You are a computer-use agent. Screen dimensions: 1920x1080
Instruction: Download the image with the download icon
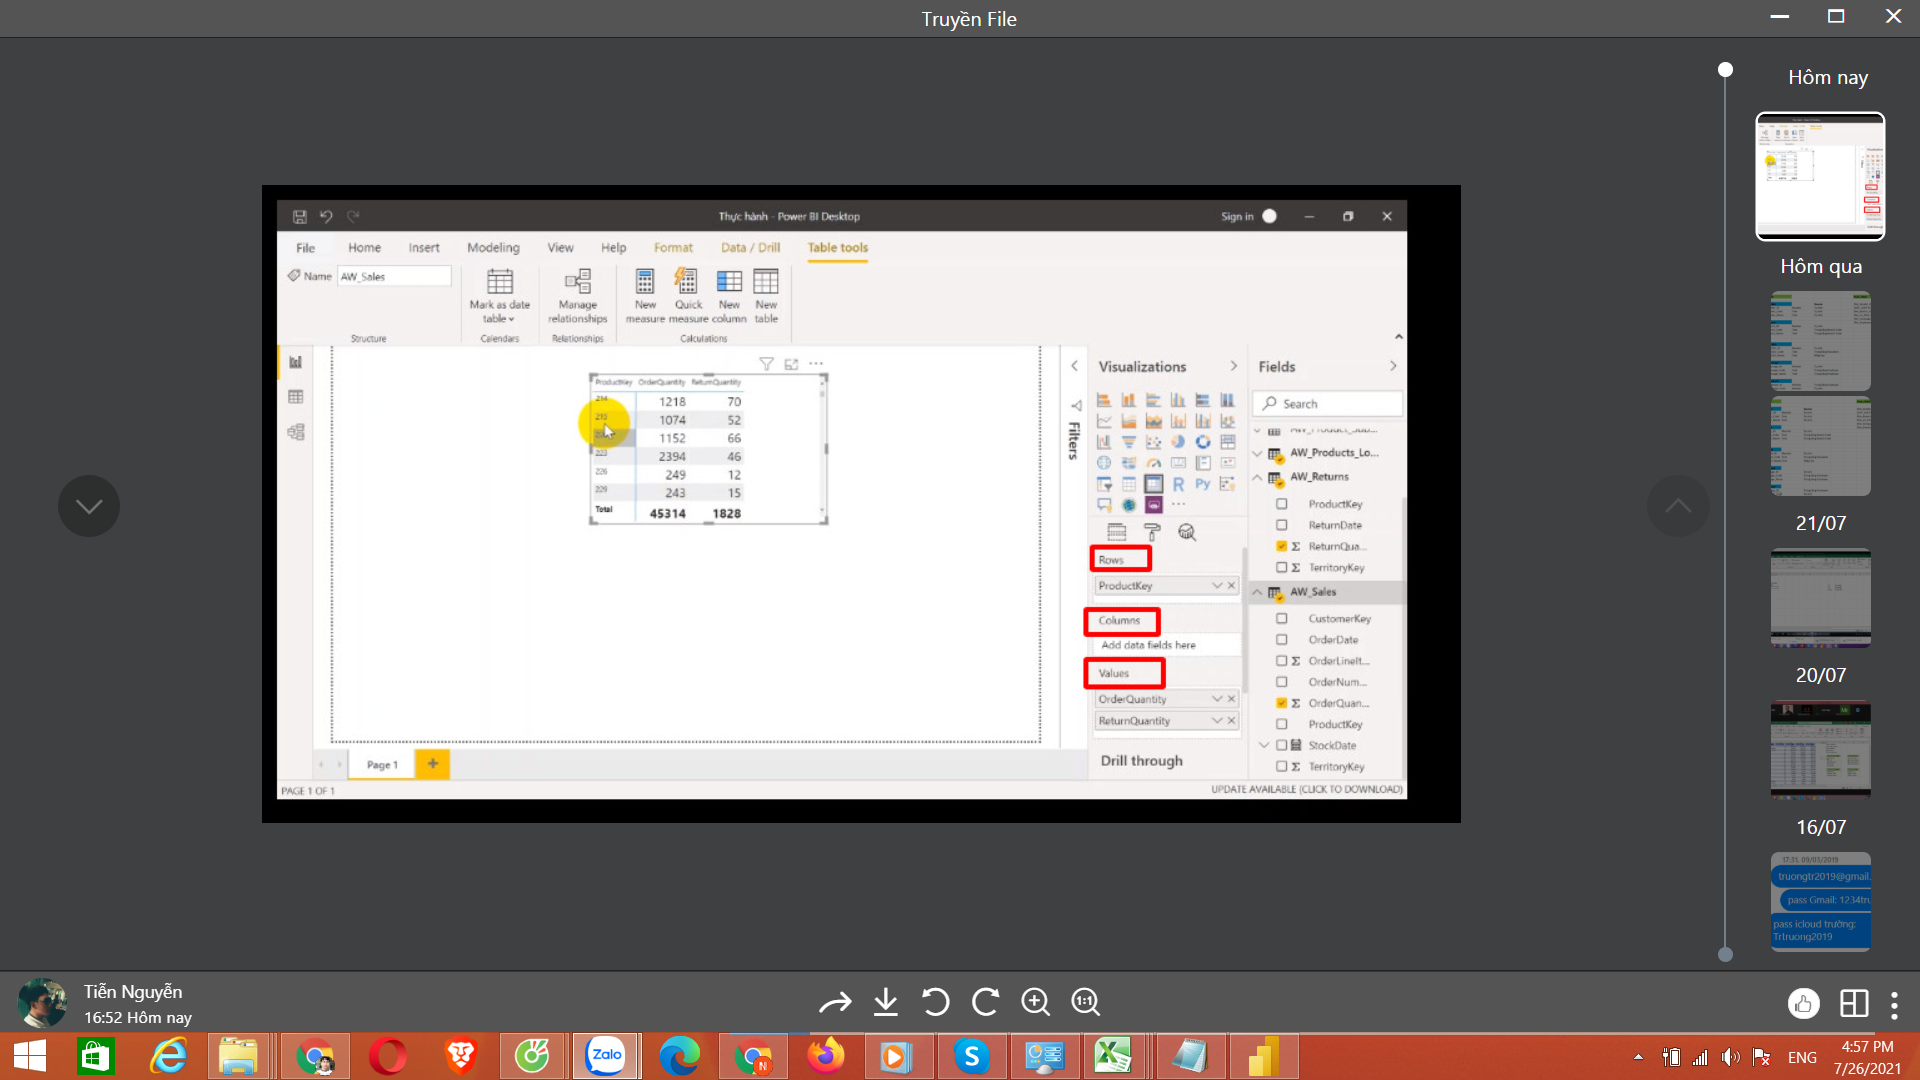(885, 1002)
